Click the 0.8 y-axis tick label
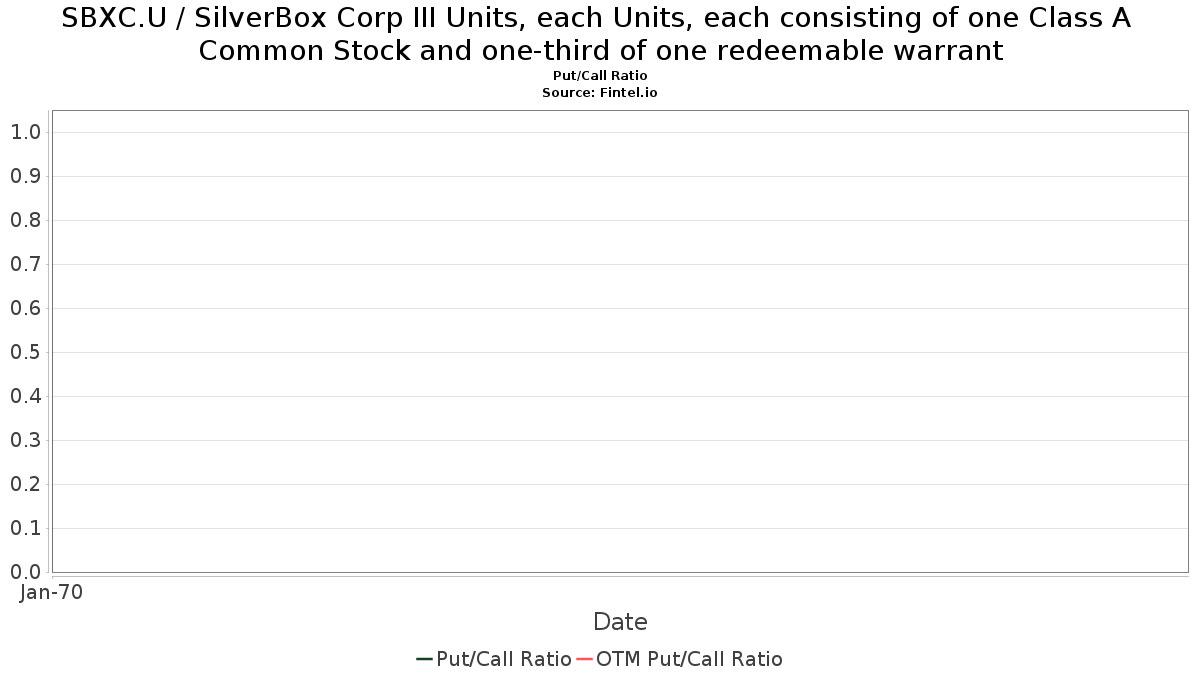The height and width of the screenshot is (675, 1200). 24,220
